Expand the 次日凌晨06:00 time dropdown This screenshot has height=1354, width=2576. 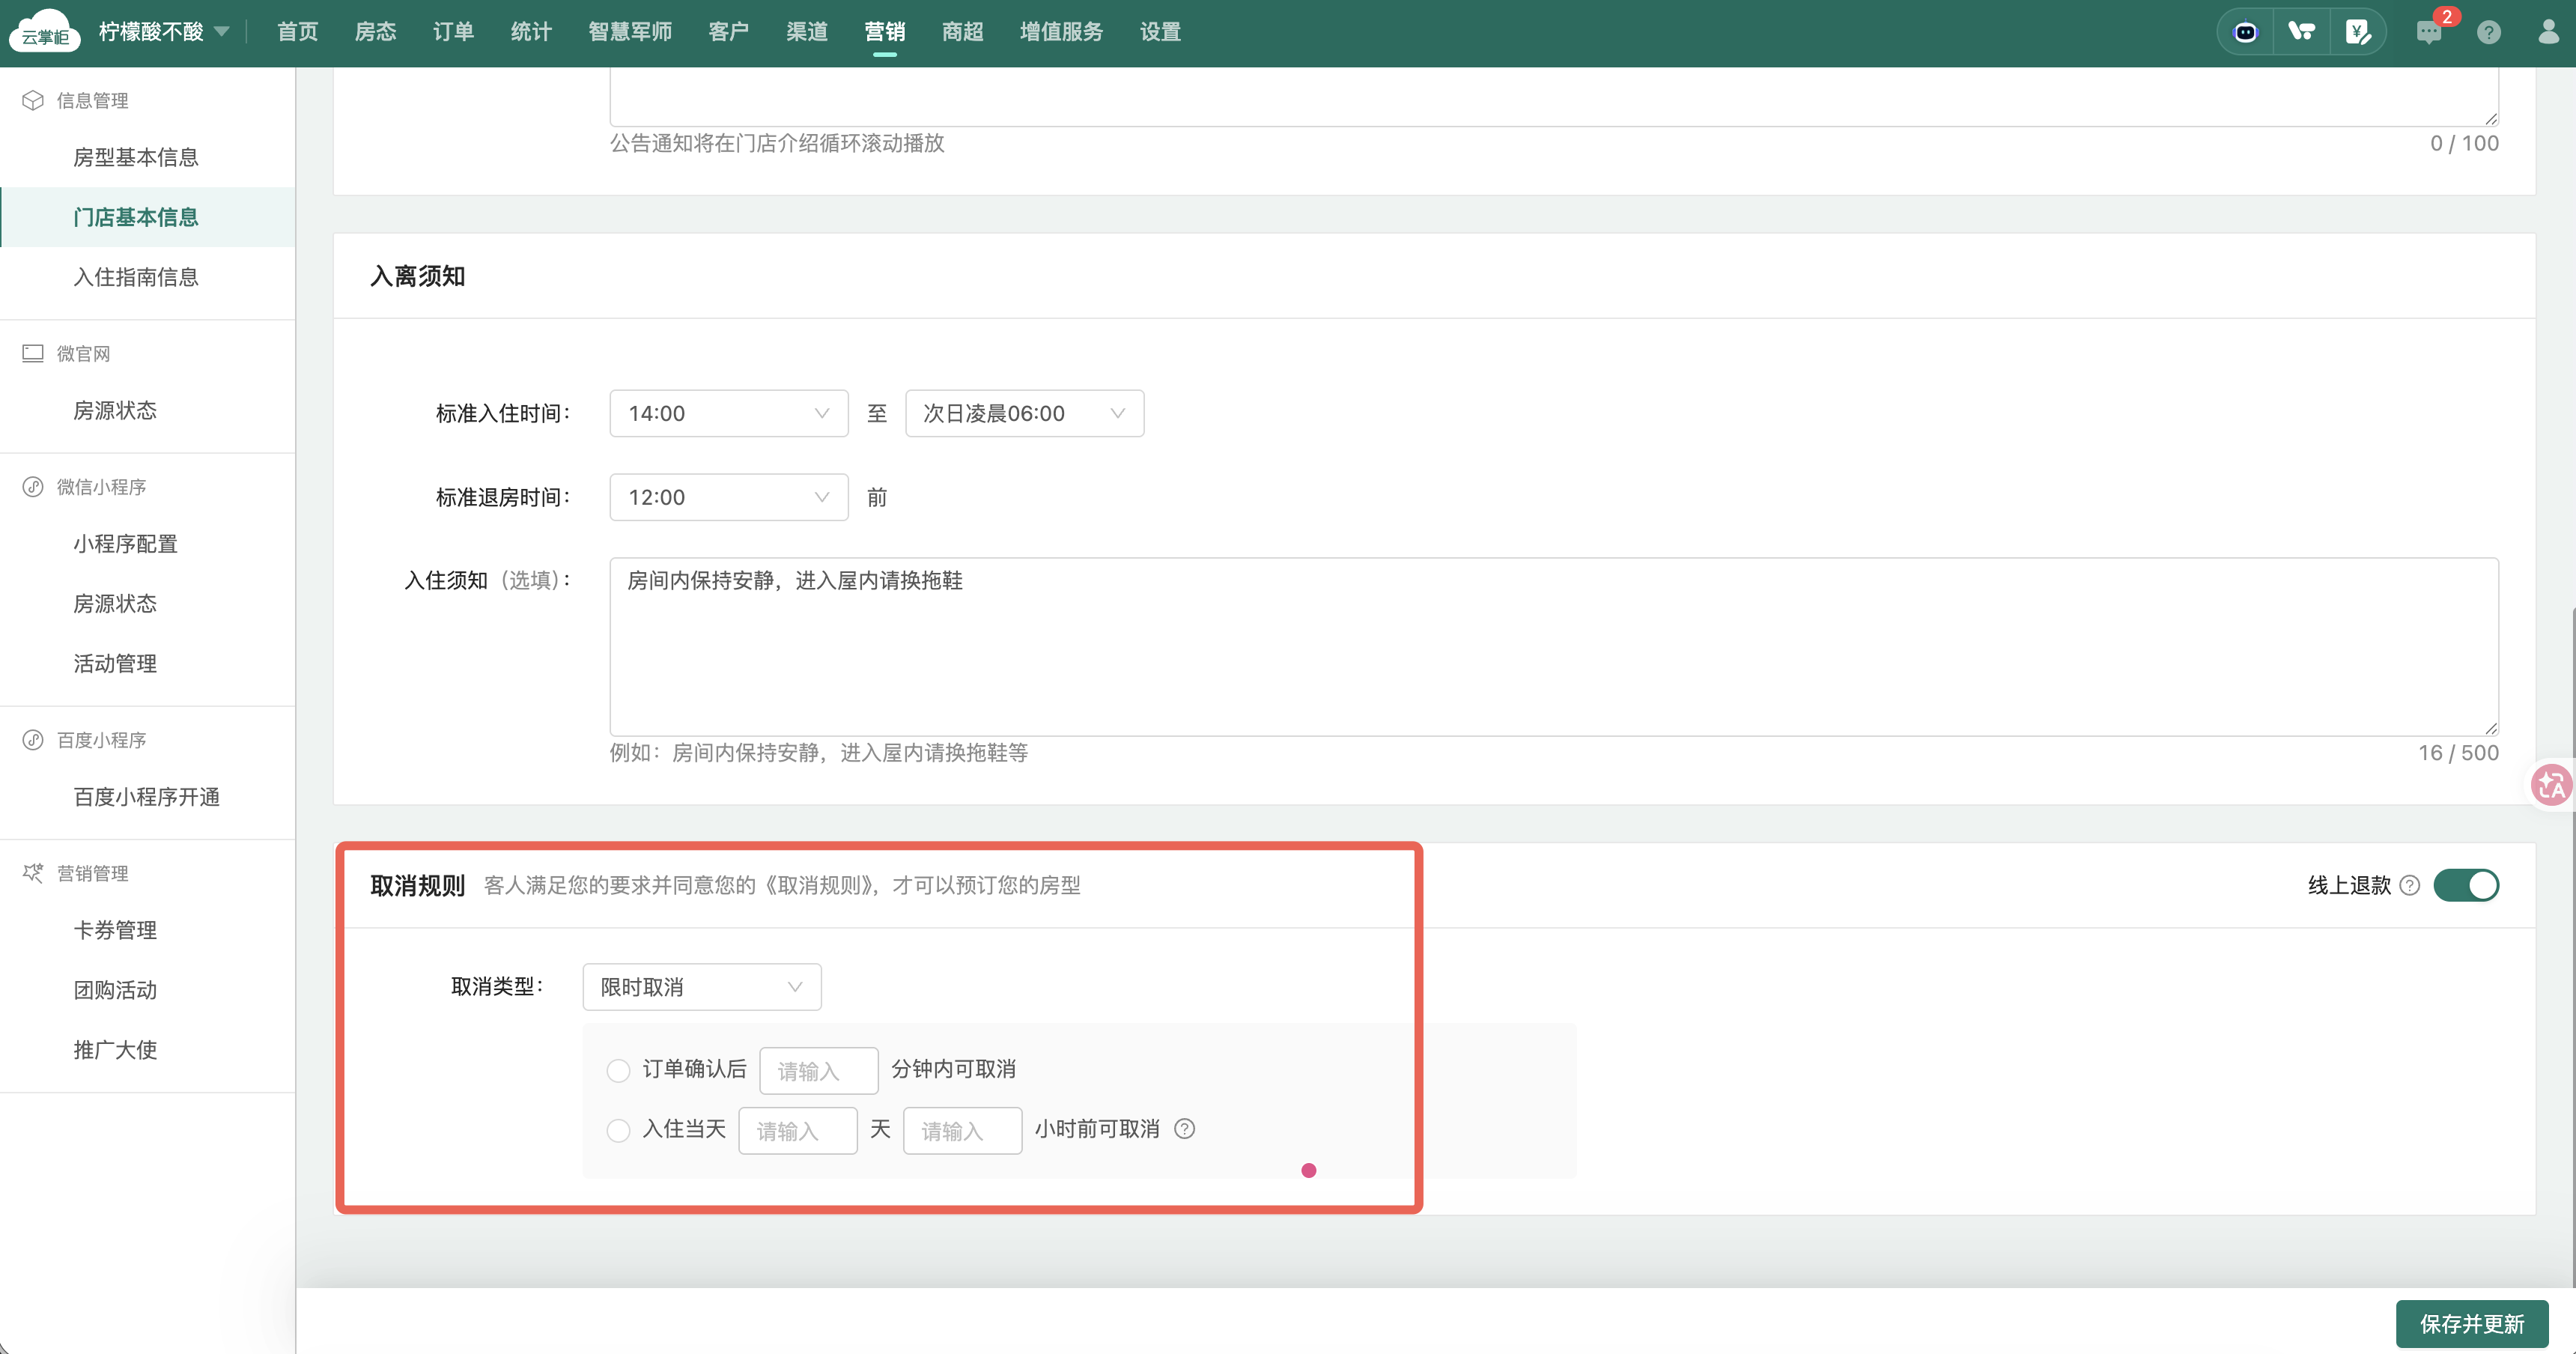(x=1024, y=413)
